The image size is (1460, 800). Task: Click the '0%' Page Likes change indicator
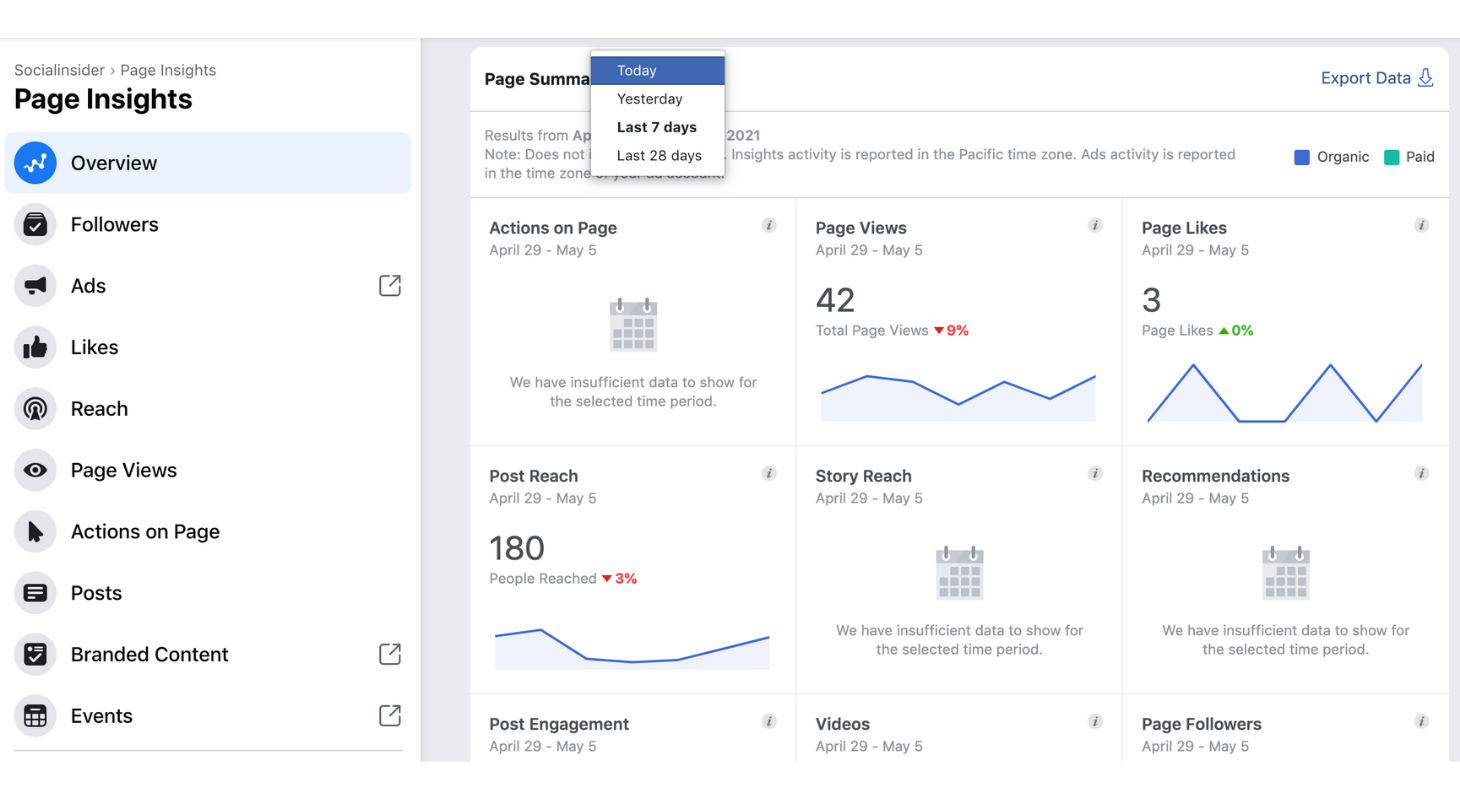pos(1236,330)
